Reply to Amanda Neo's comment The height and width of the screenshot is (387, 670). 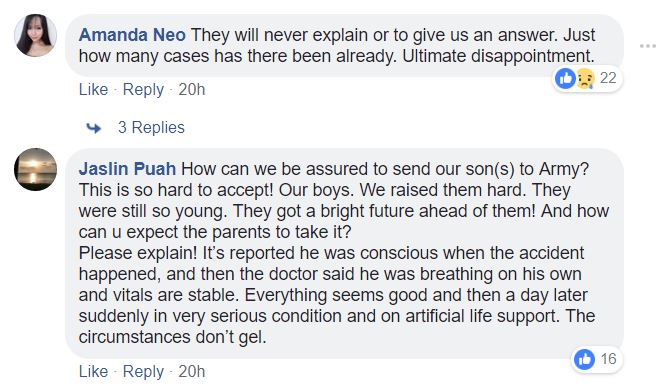(143, 90)
